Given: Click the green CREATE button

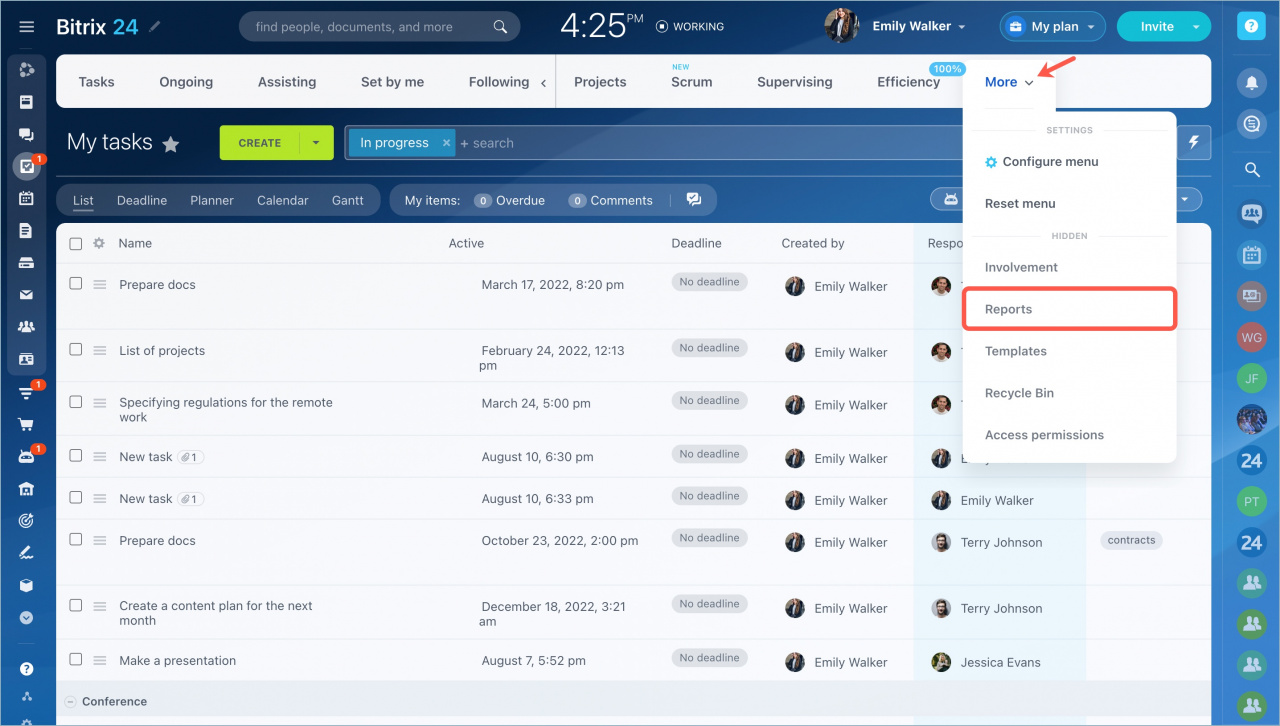Looking at the screenshot, I should tap(260, 143).
